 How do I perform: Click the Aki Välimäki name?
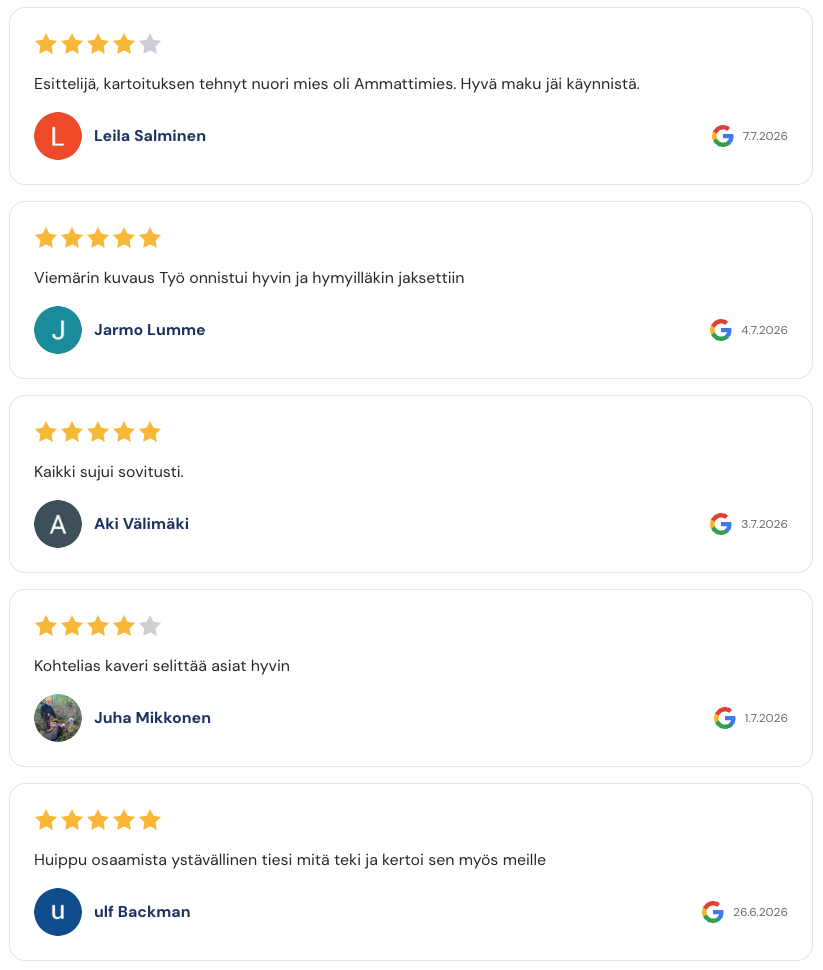pos(142,524)
